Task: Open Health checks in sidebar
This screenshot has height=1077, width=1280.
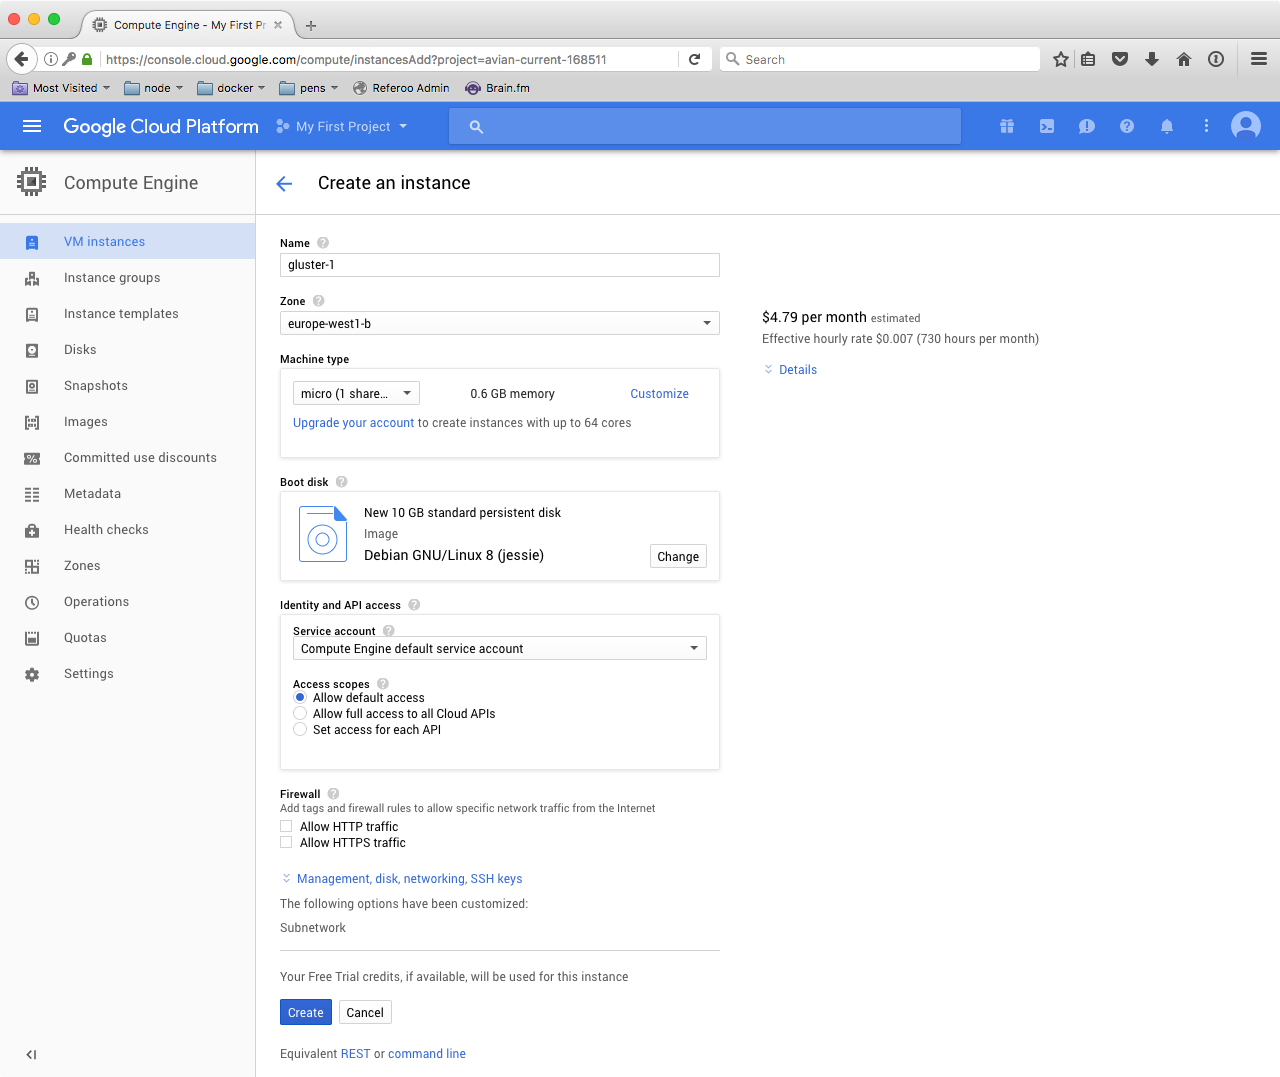Action: tap(127, 529)
